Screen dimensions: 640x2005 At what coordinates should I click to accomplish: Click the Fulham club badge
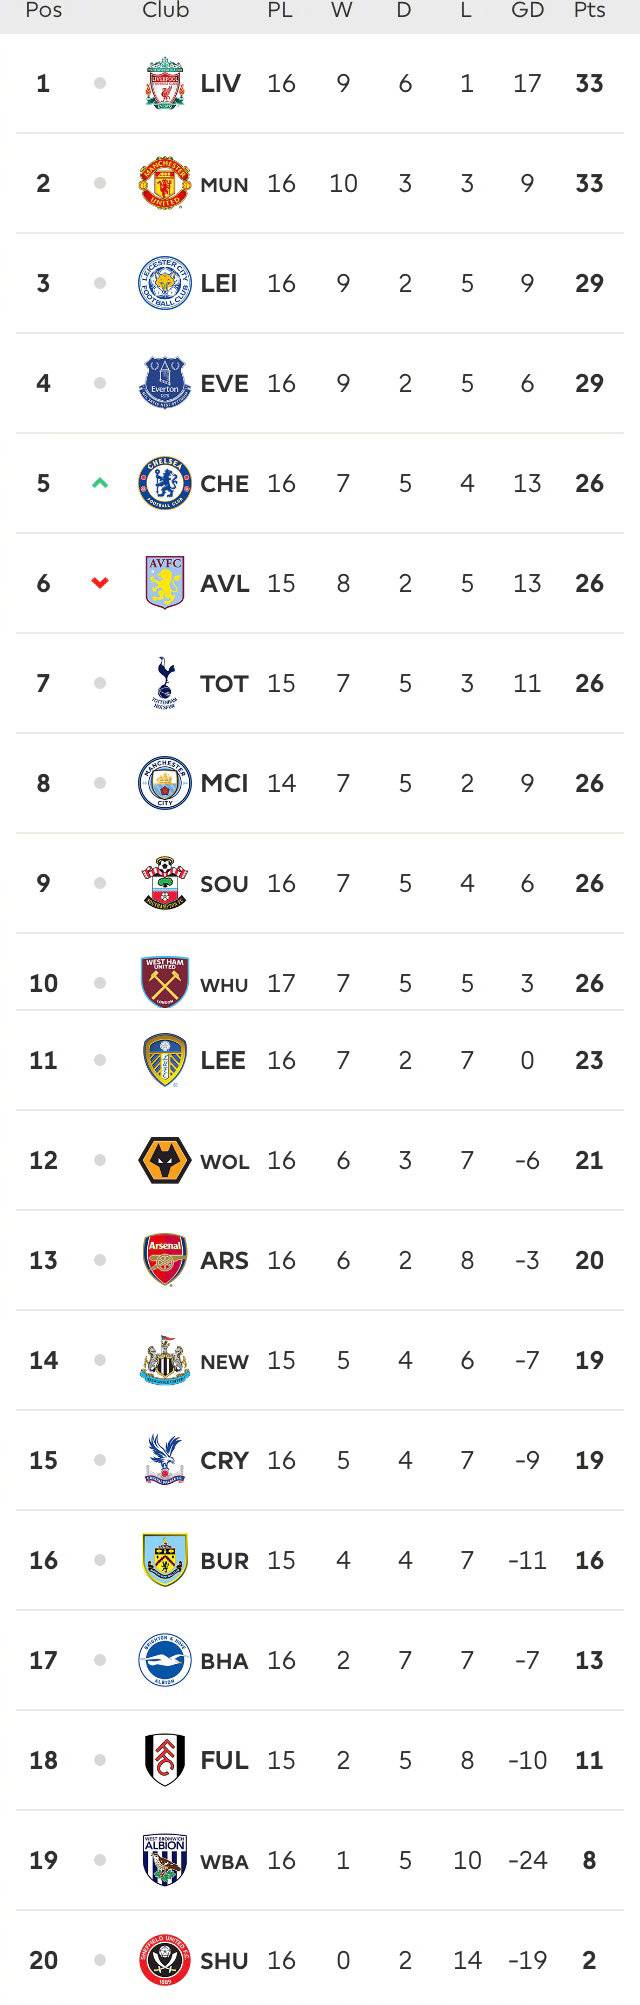pyautogui.click(x=164, y=1760)
